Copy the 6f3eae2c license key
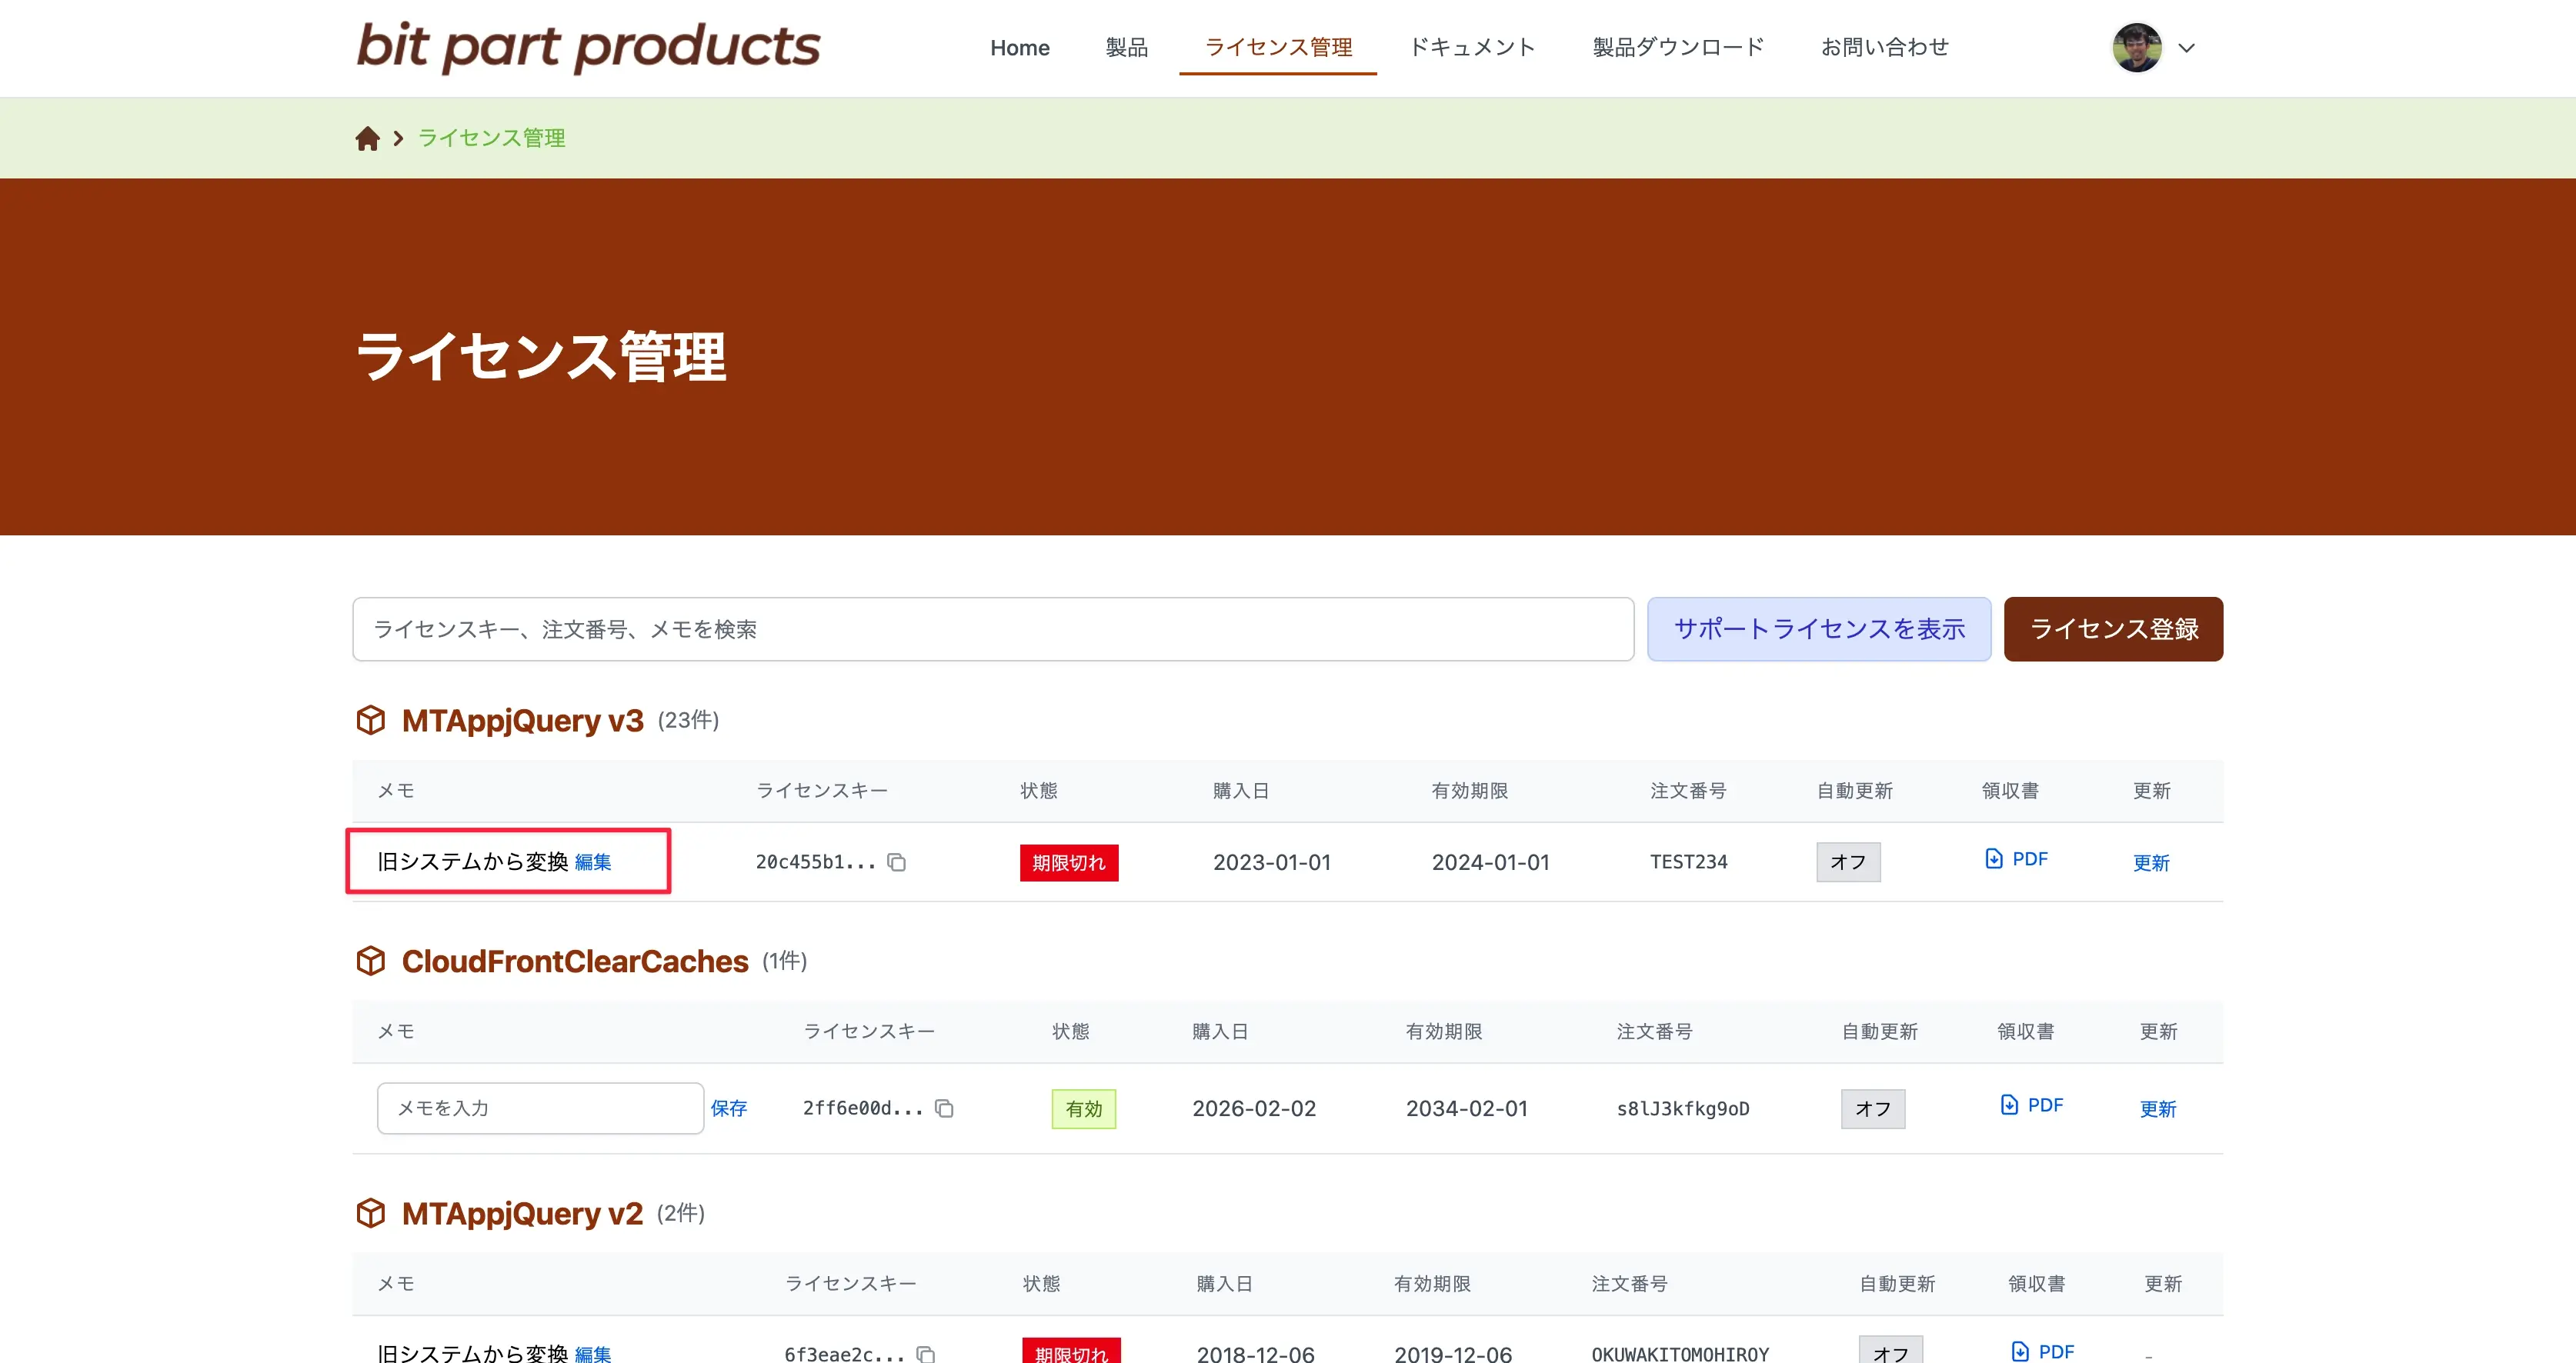The image size is (2576, 1363). 926,1354
